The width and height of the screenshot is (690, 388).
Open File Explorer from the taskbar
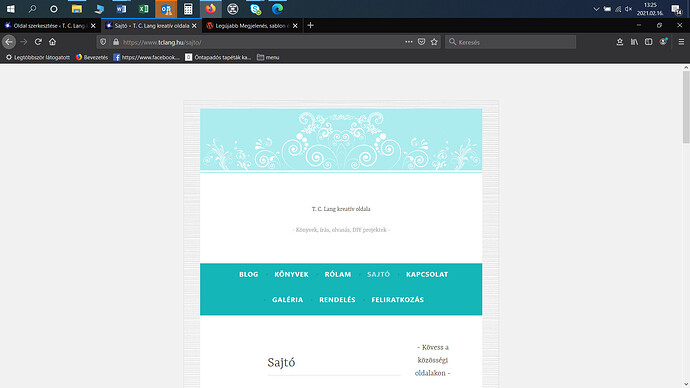(x=77, y=9)
